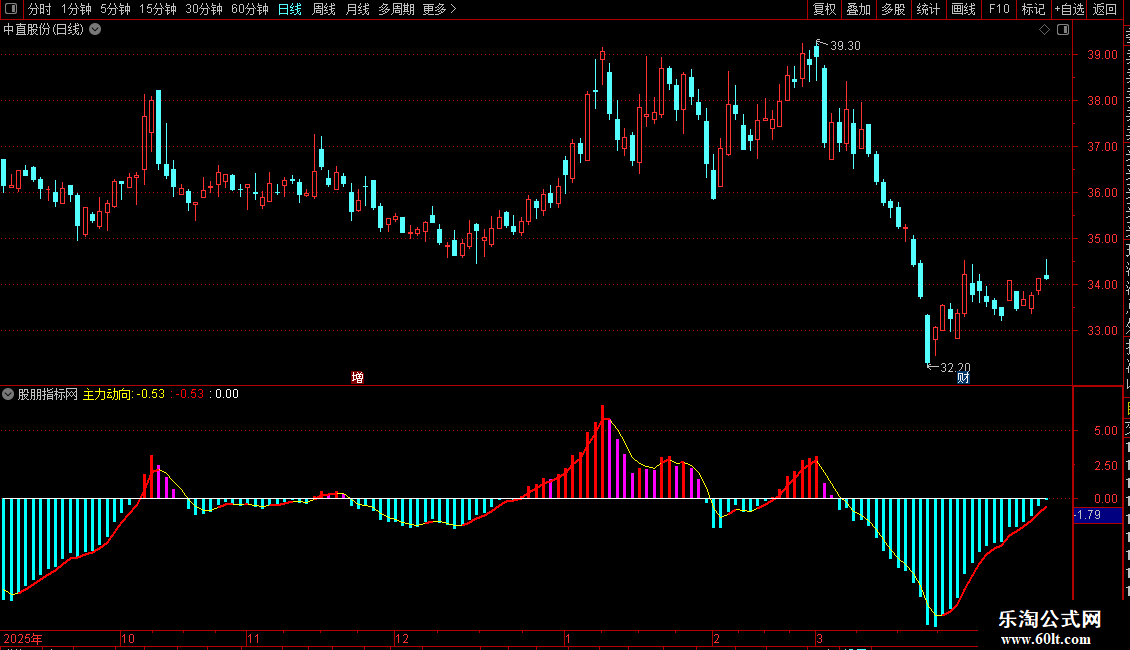Image resolution: width=1130 pixels, height=650 pixels.
Task: Click the month 10 date axis label
Action: 128,638
